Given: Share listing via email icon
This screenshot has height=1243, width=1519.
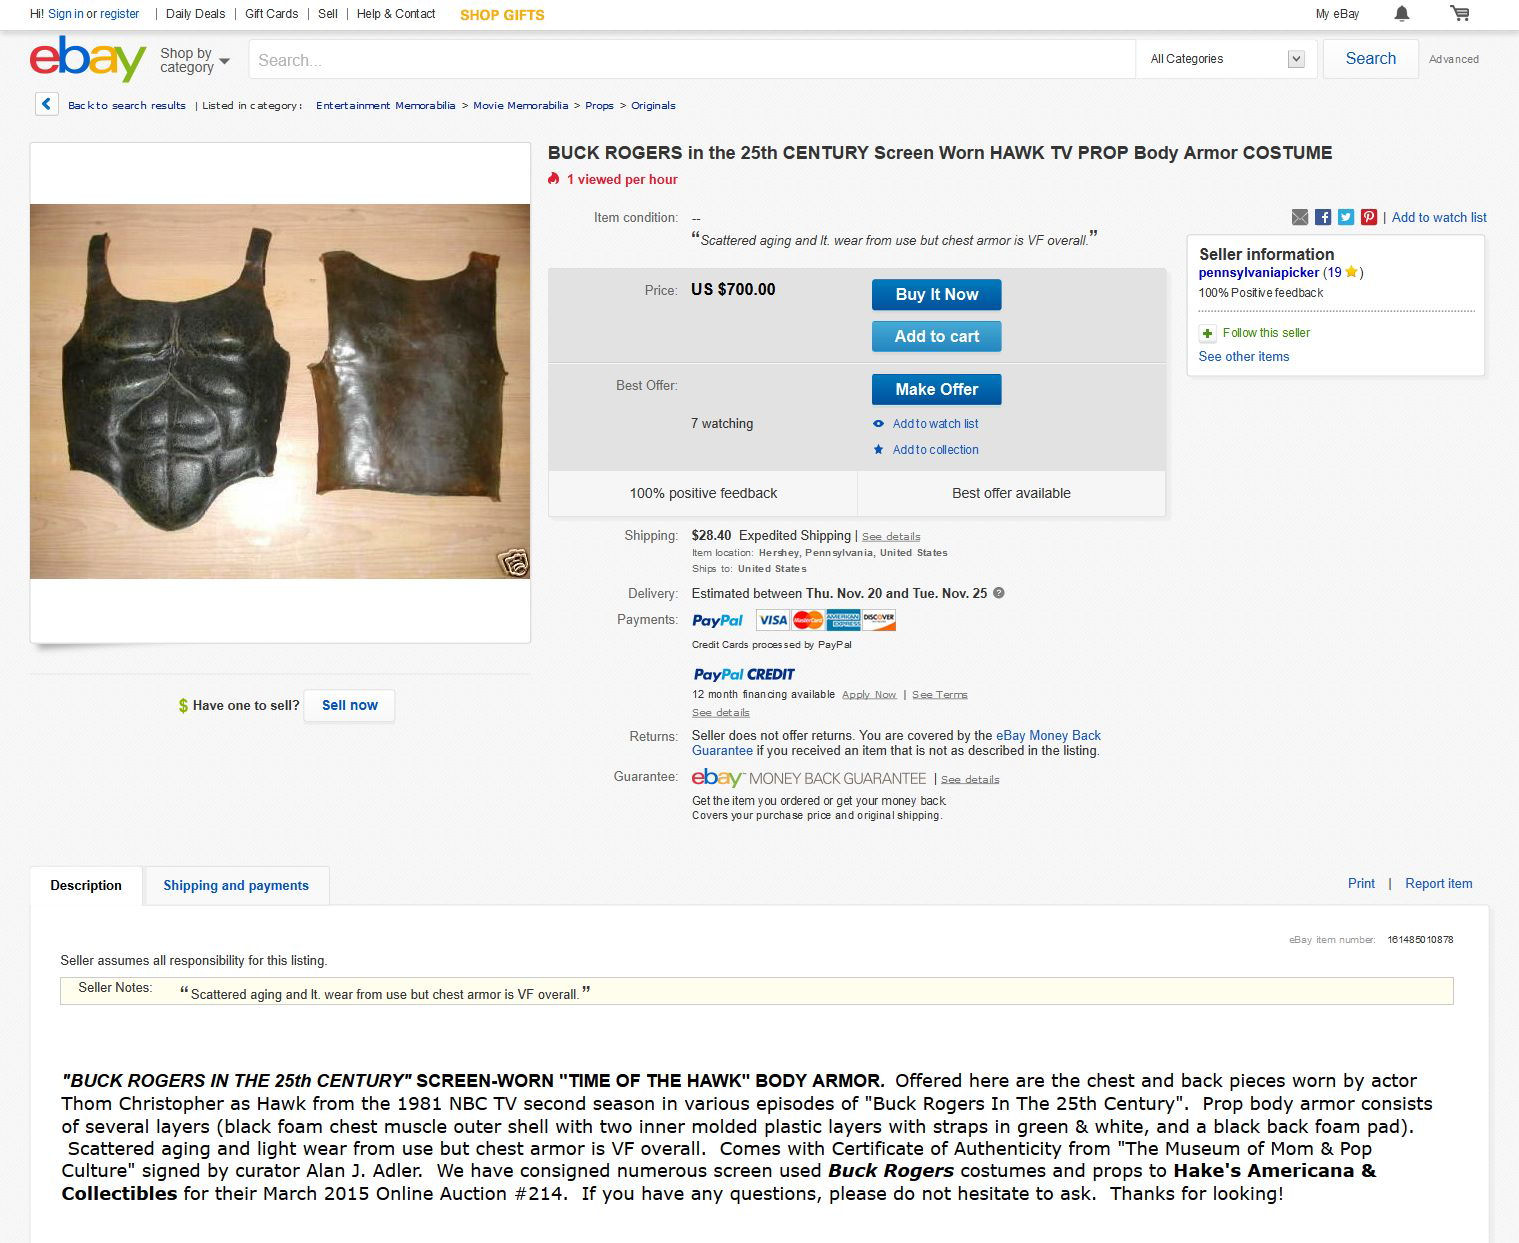Looking at the screenshot, I should (1300, 217).
